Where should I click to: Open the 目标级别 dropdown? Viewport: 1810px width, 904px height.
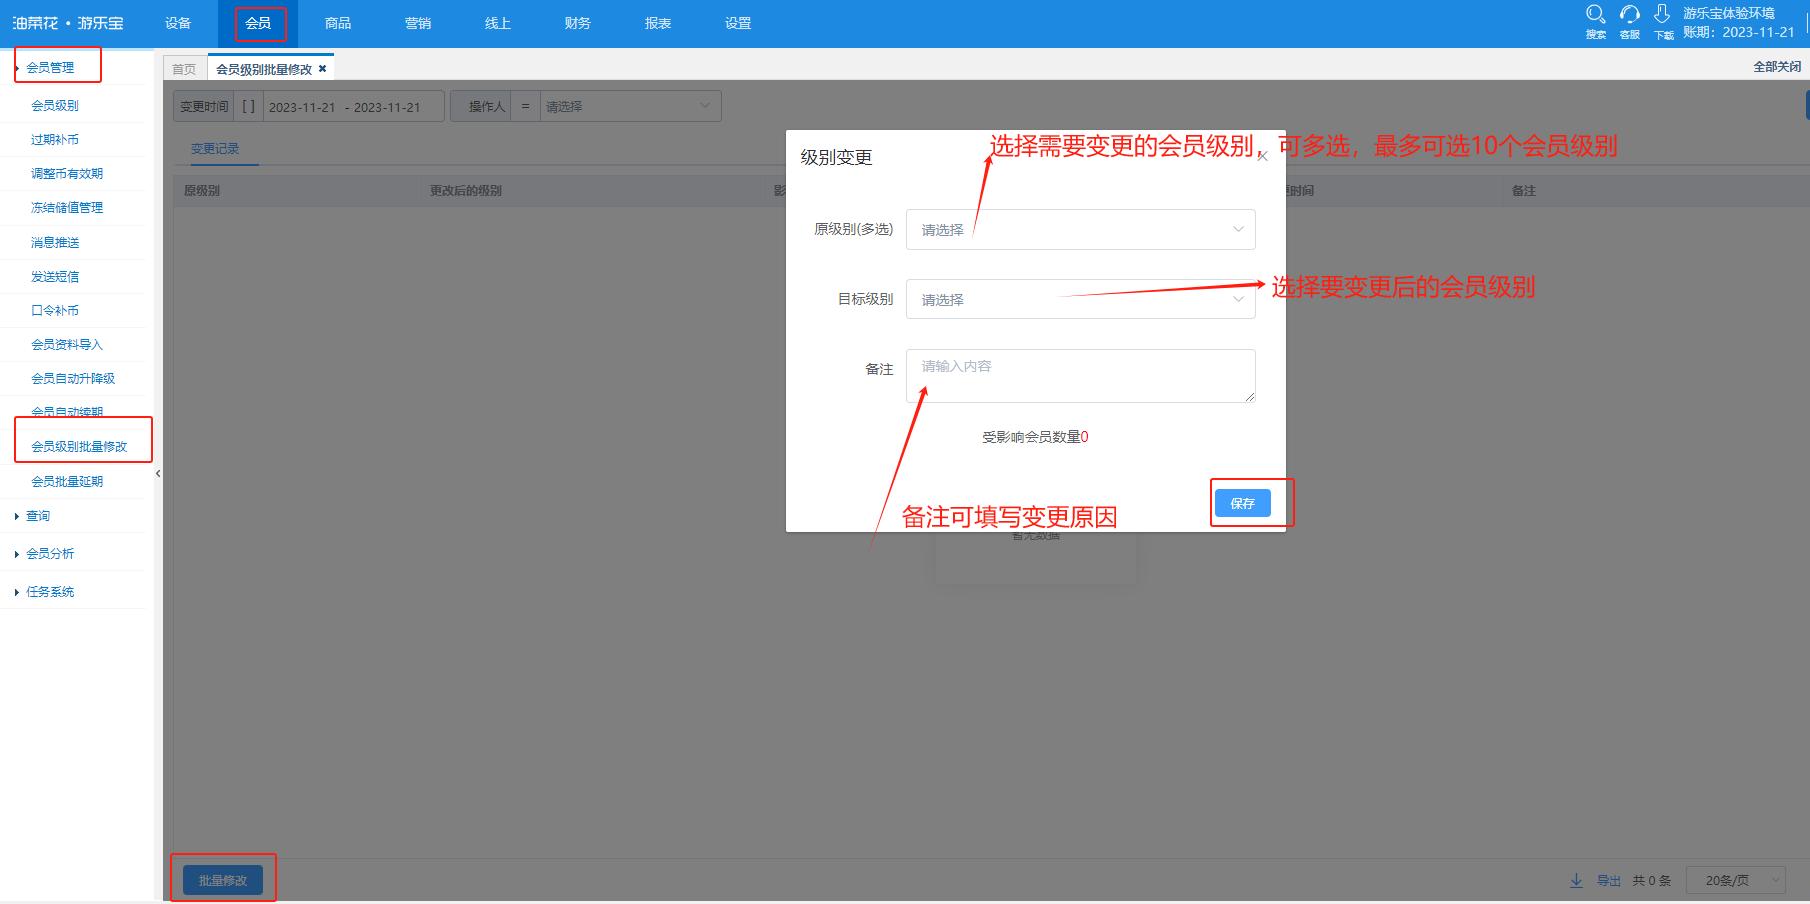[x=1080, y=299]
